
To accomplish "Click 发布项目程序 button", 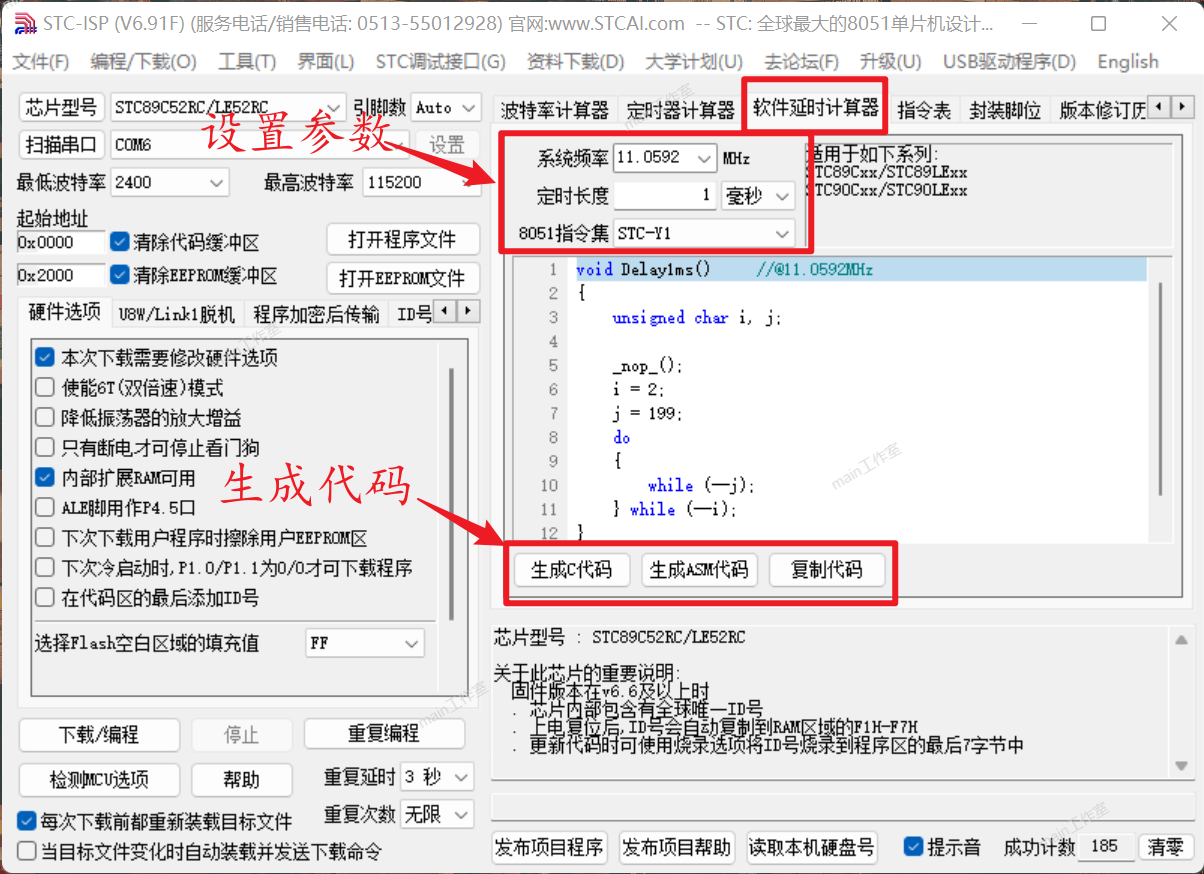I will (x=549, y=848).
